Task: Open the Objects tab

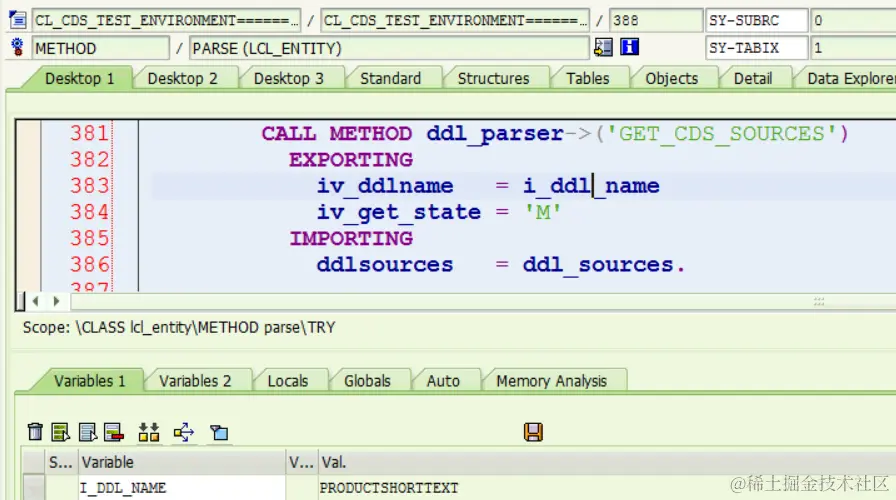Action: (x=671, y=78)
